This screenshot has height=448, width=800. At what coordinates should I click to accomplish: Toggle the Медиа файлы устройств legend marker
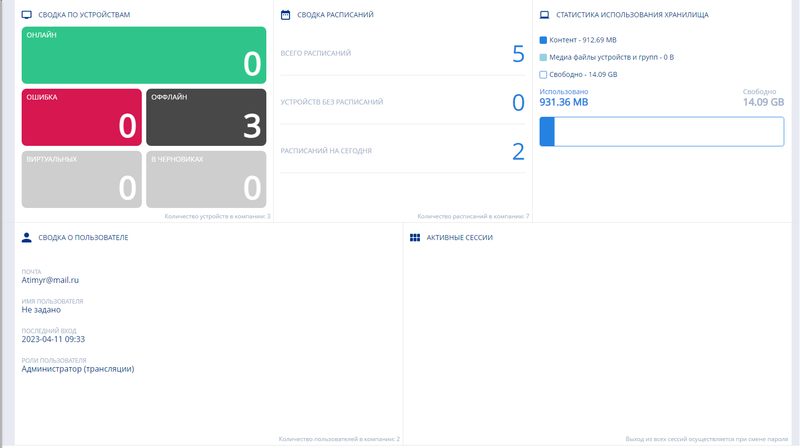543,57
